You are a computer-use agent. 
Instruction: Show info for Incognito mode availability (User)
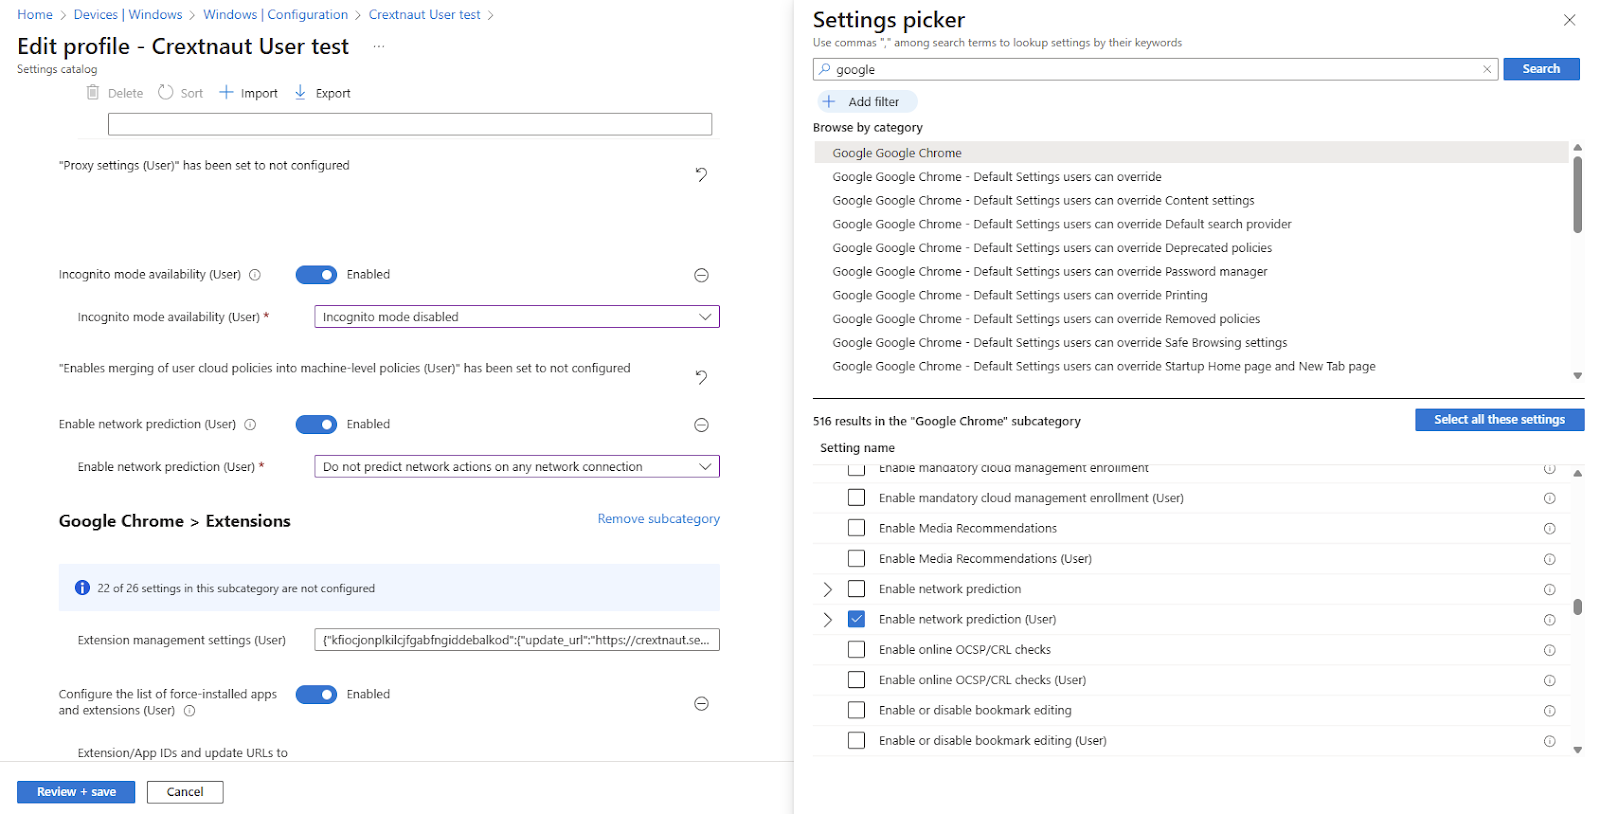click(255, 275)
